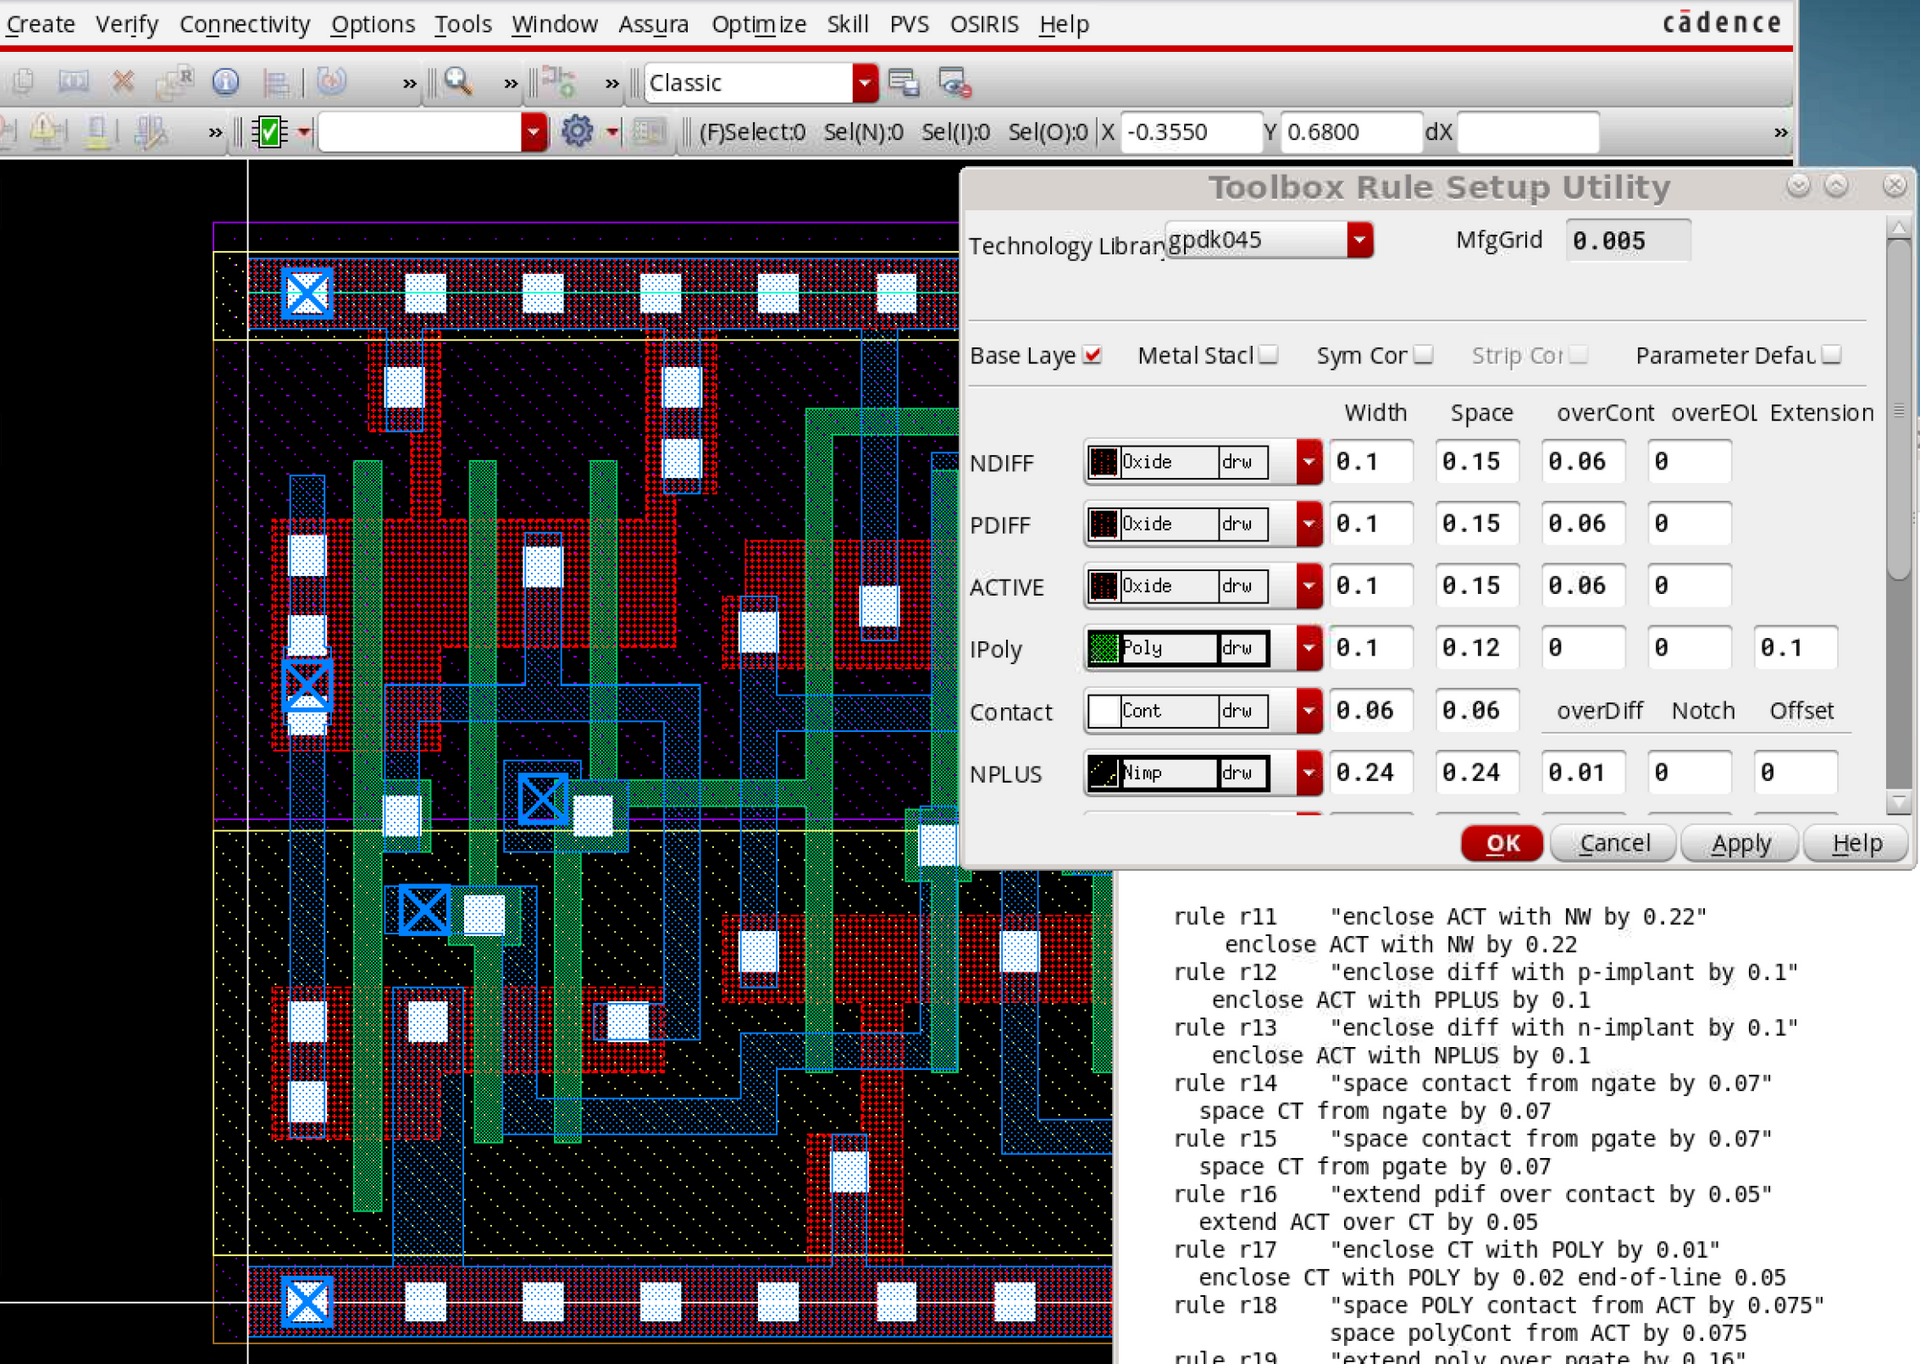Click the green chip-verify icon
Viewport: 1920px width, 1364px height.
click(268, 131)
